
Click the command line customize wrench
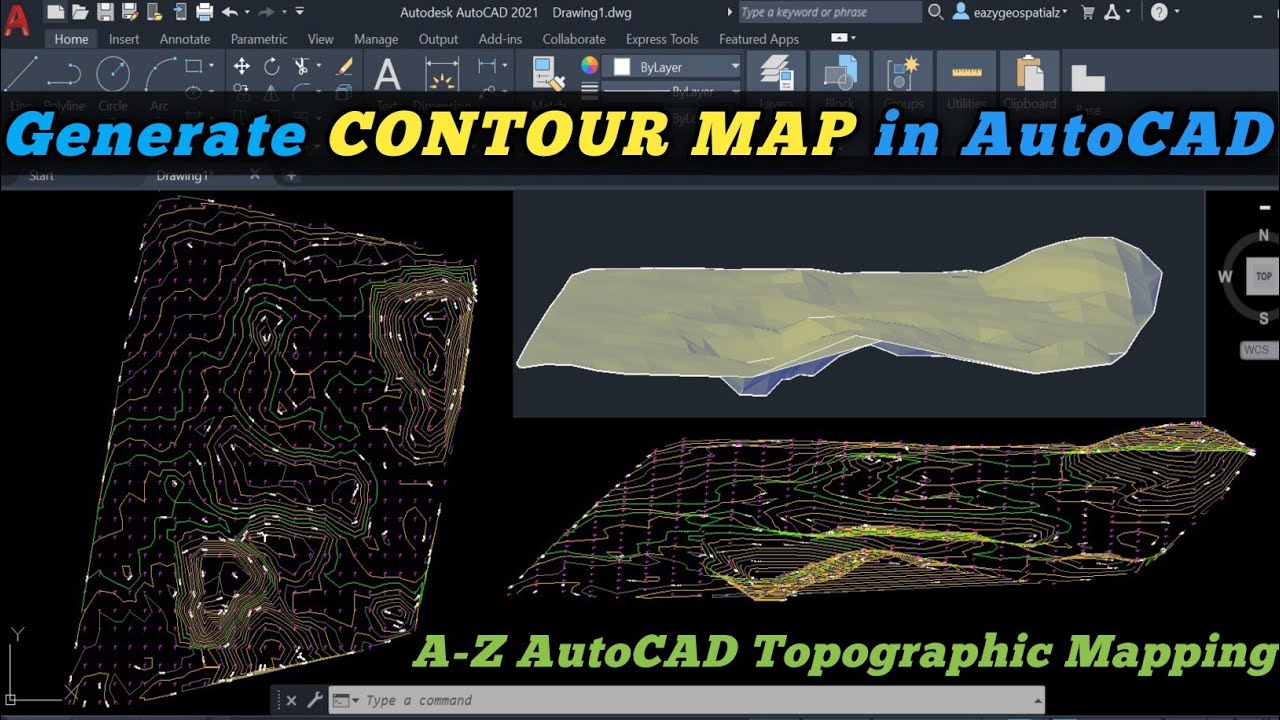(314, 700)
